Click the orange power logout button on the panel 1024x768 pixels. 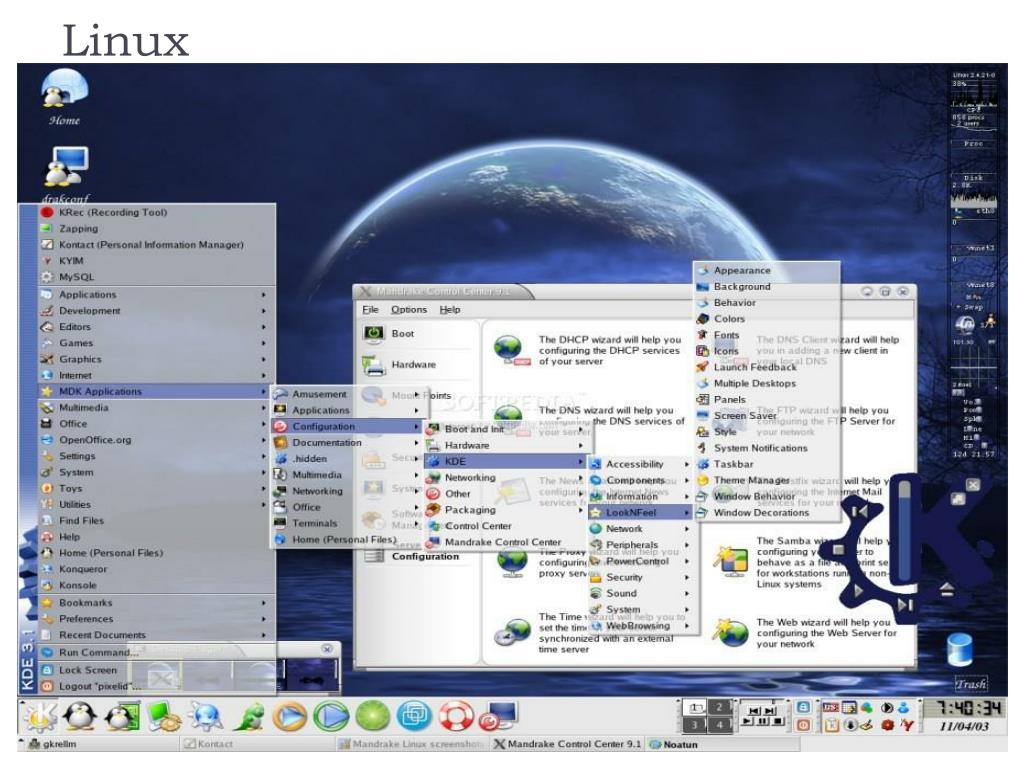coord(804,725)
